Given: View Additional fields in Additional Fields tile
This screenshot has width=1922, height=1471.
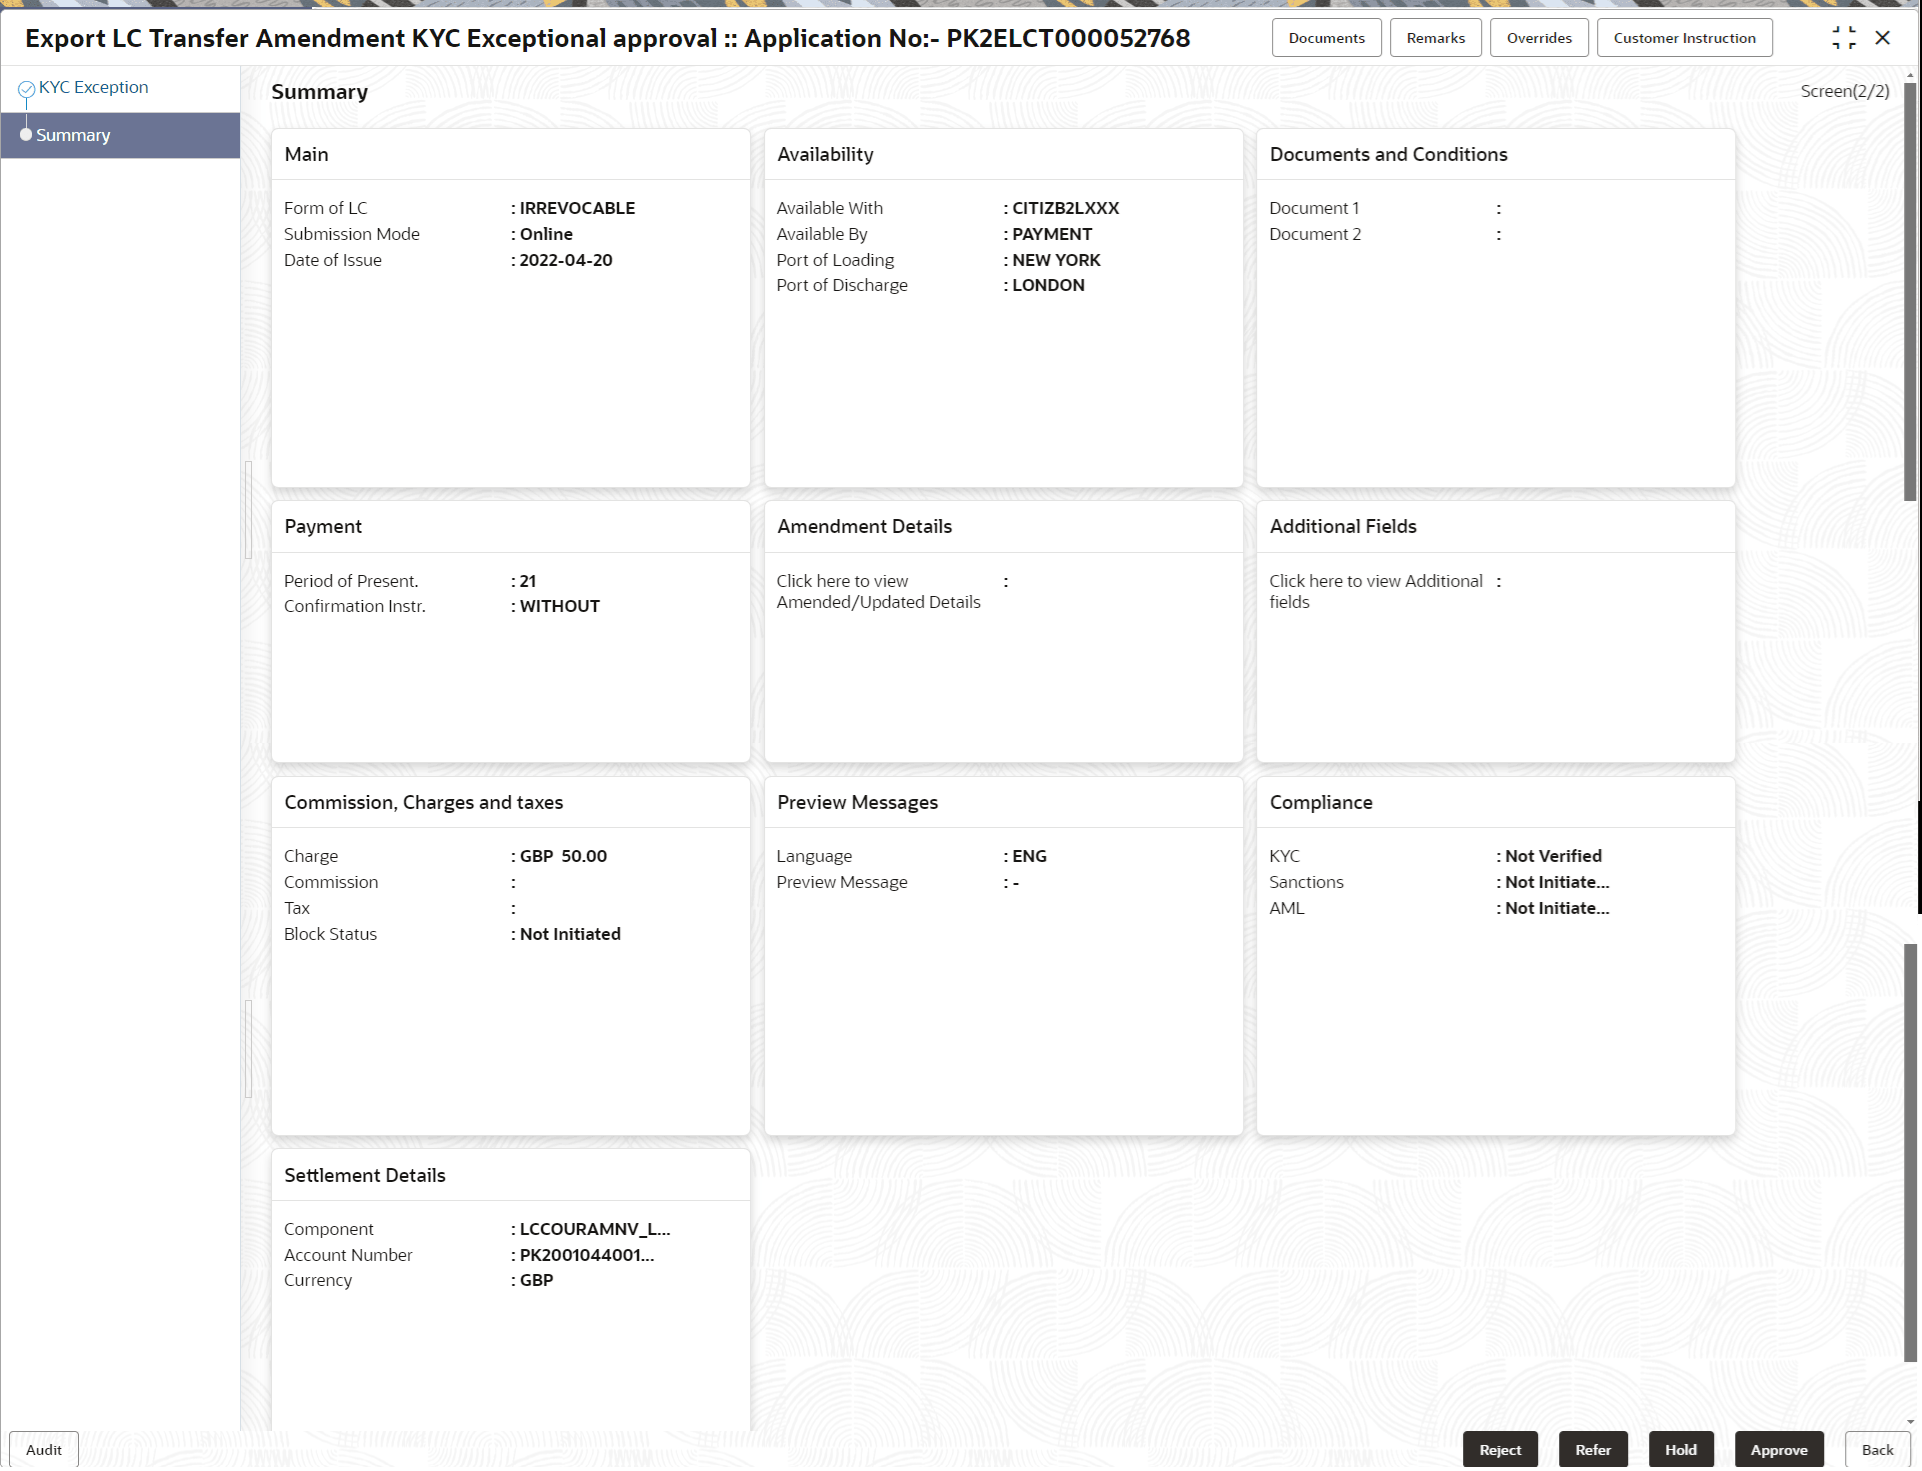Looking at the screenshot, I should 1376,591.
